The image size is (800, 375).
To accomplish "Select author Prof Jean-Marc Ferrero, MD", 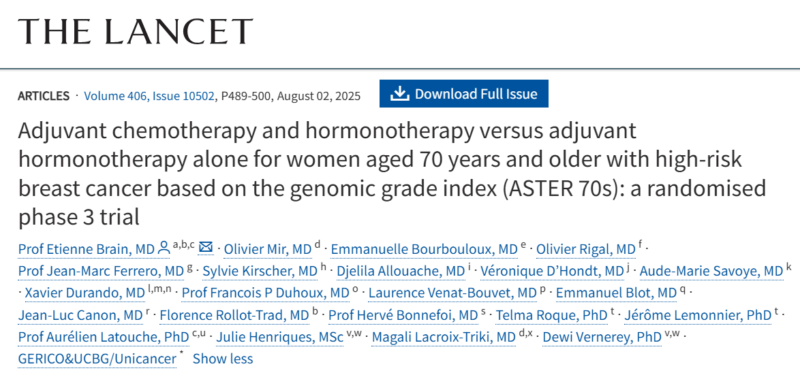I will (x=101, y=271).
